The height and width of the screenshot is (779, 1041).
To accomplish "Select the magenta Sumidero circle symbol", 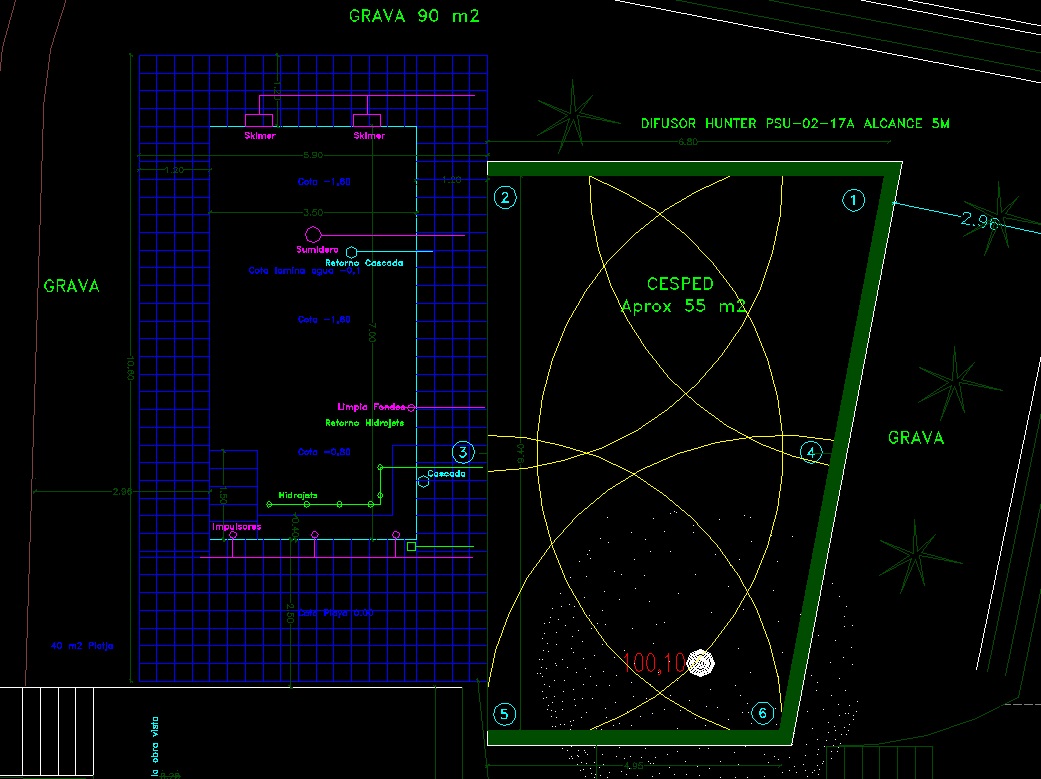I will tap(313, 235).
